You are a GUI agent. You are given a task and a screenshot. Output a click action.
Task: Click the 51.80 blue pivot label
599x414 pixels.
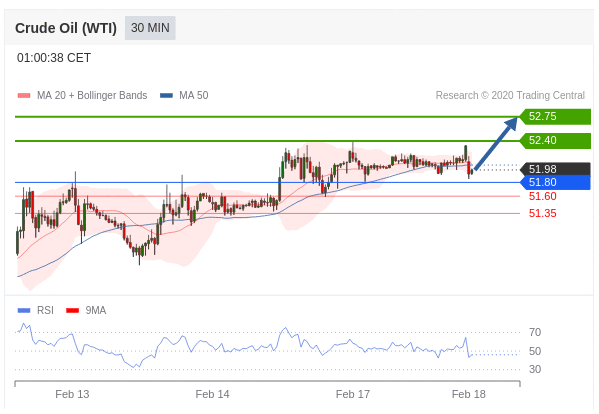click(555, 183)
